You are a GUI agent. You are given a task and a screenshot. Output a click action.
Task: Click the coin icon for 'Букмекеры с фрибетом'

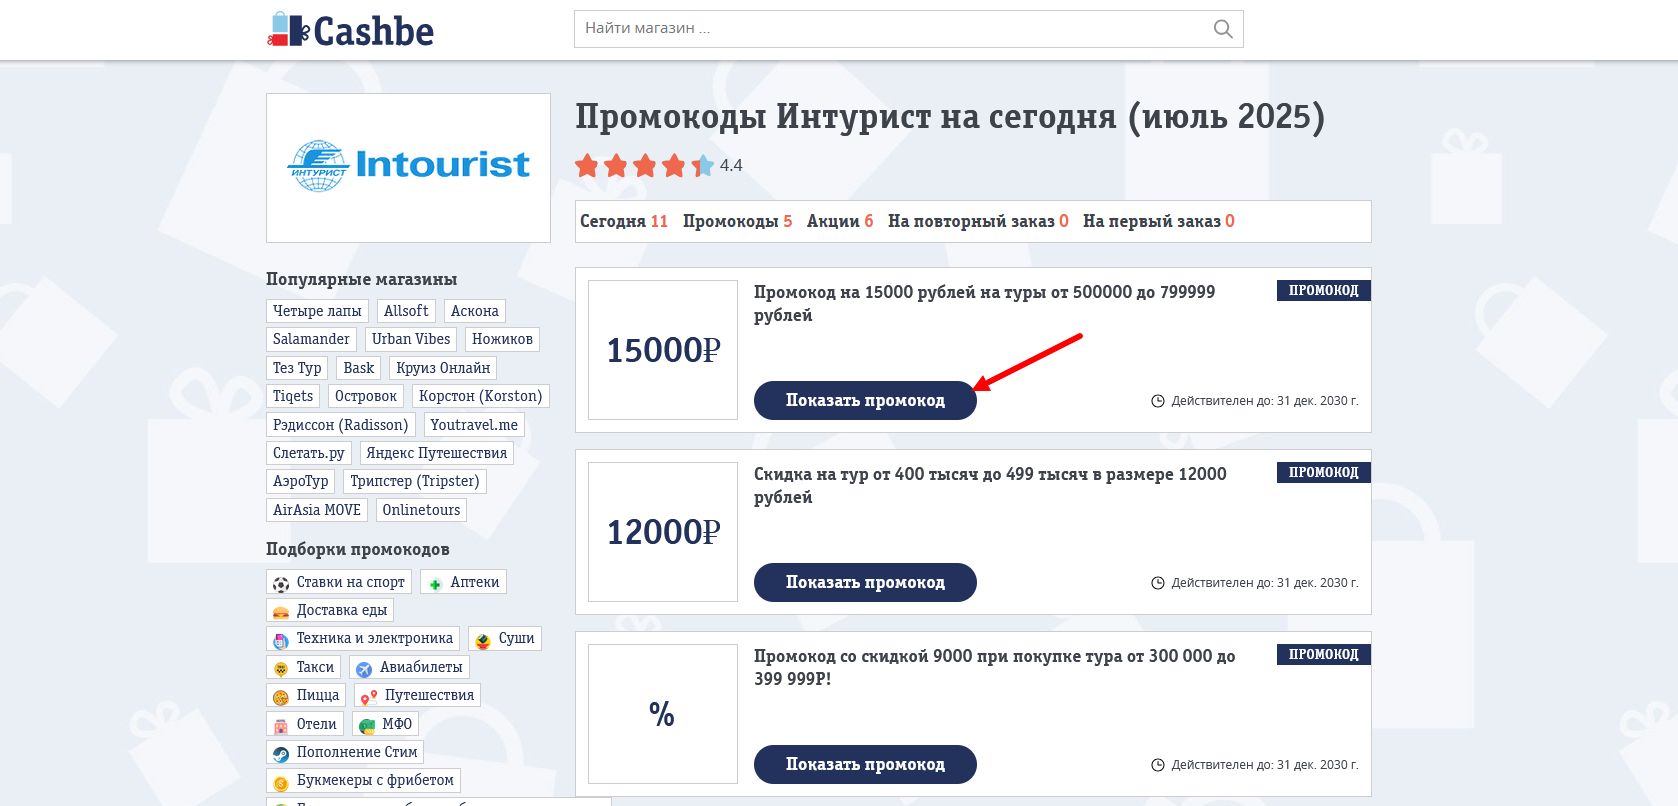coord(281,782)
